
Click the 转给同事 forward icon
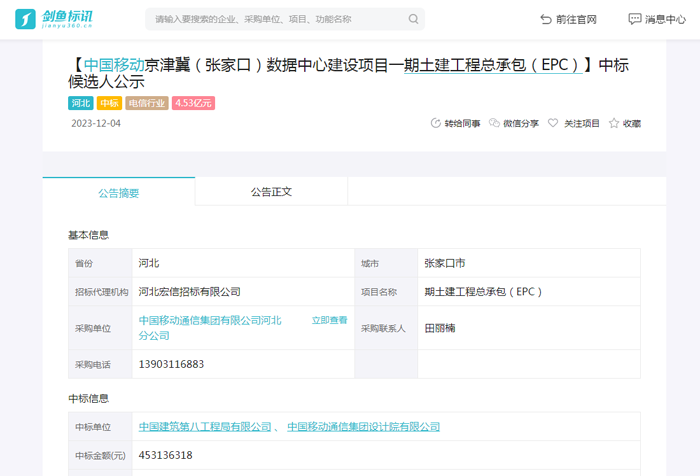pos(435,123)
